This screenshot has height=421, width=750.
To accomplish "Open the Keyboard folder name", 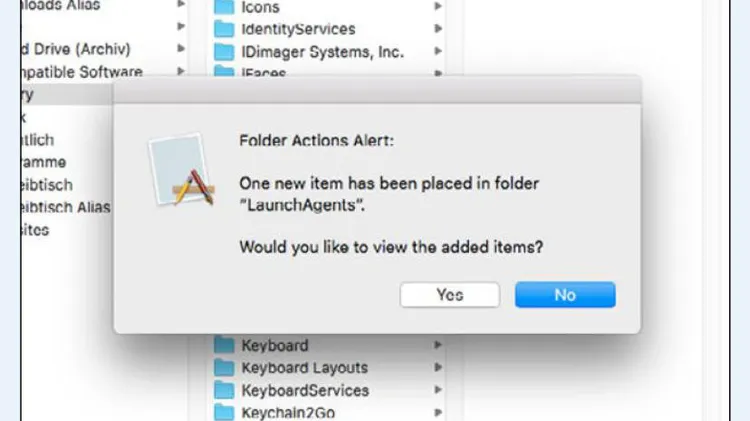I will pos(275,345).
